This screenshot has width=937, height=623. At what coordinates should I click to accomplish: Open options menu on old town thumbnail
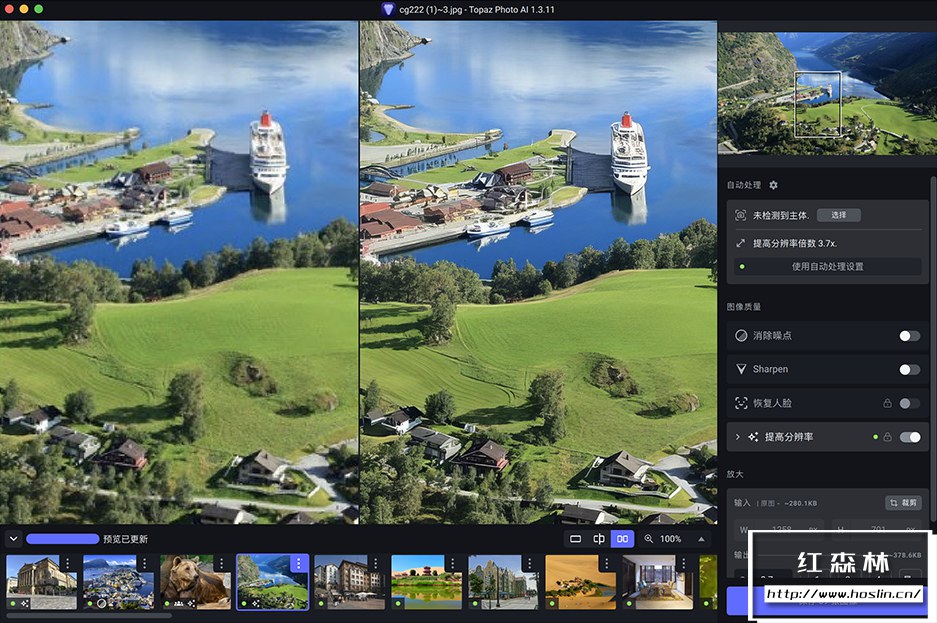(x=529, y=563)
